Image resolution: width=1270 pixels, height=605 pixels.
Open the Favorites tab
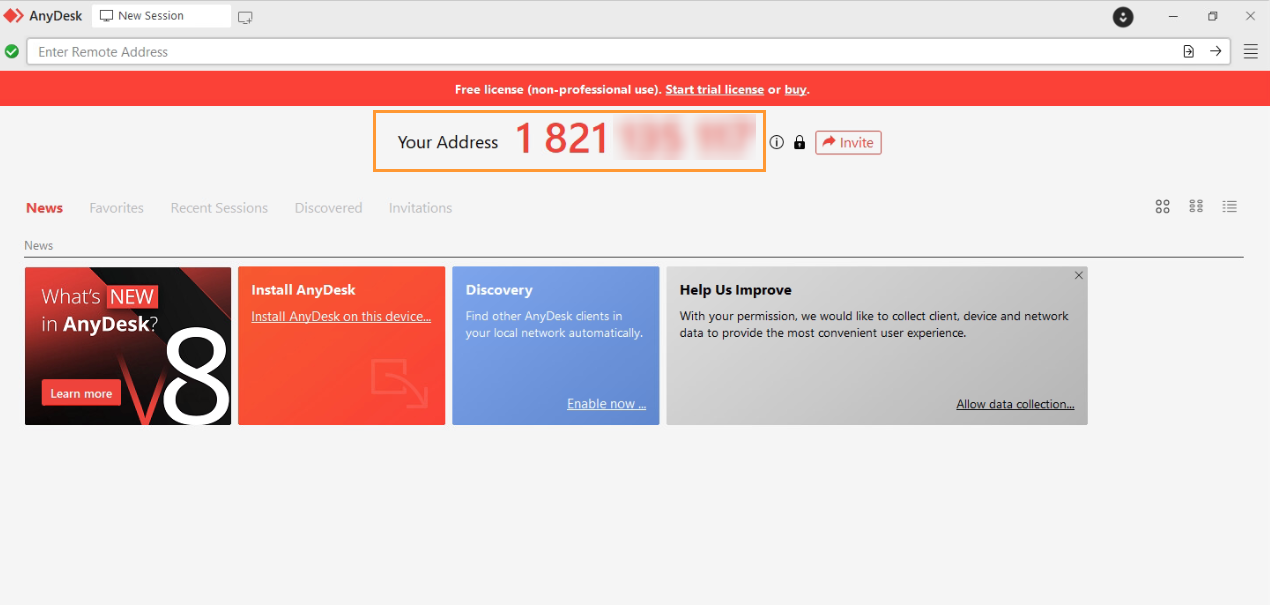tap(116, 208)
